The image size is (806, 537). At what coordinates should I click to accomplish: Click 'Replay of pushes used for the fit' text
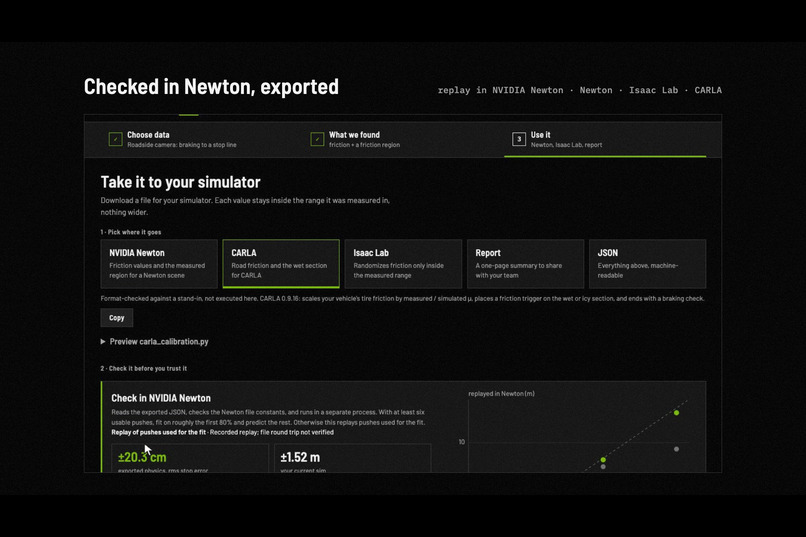(158, 432)
